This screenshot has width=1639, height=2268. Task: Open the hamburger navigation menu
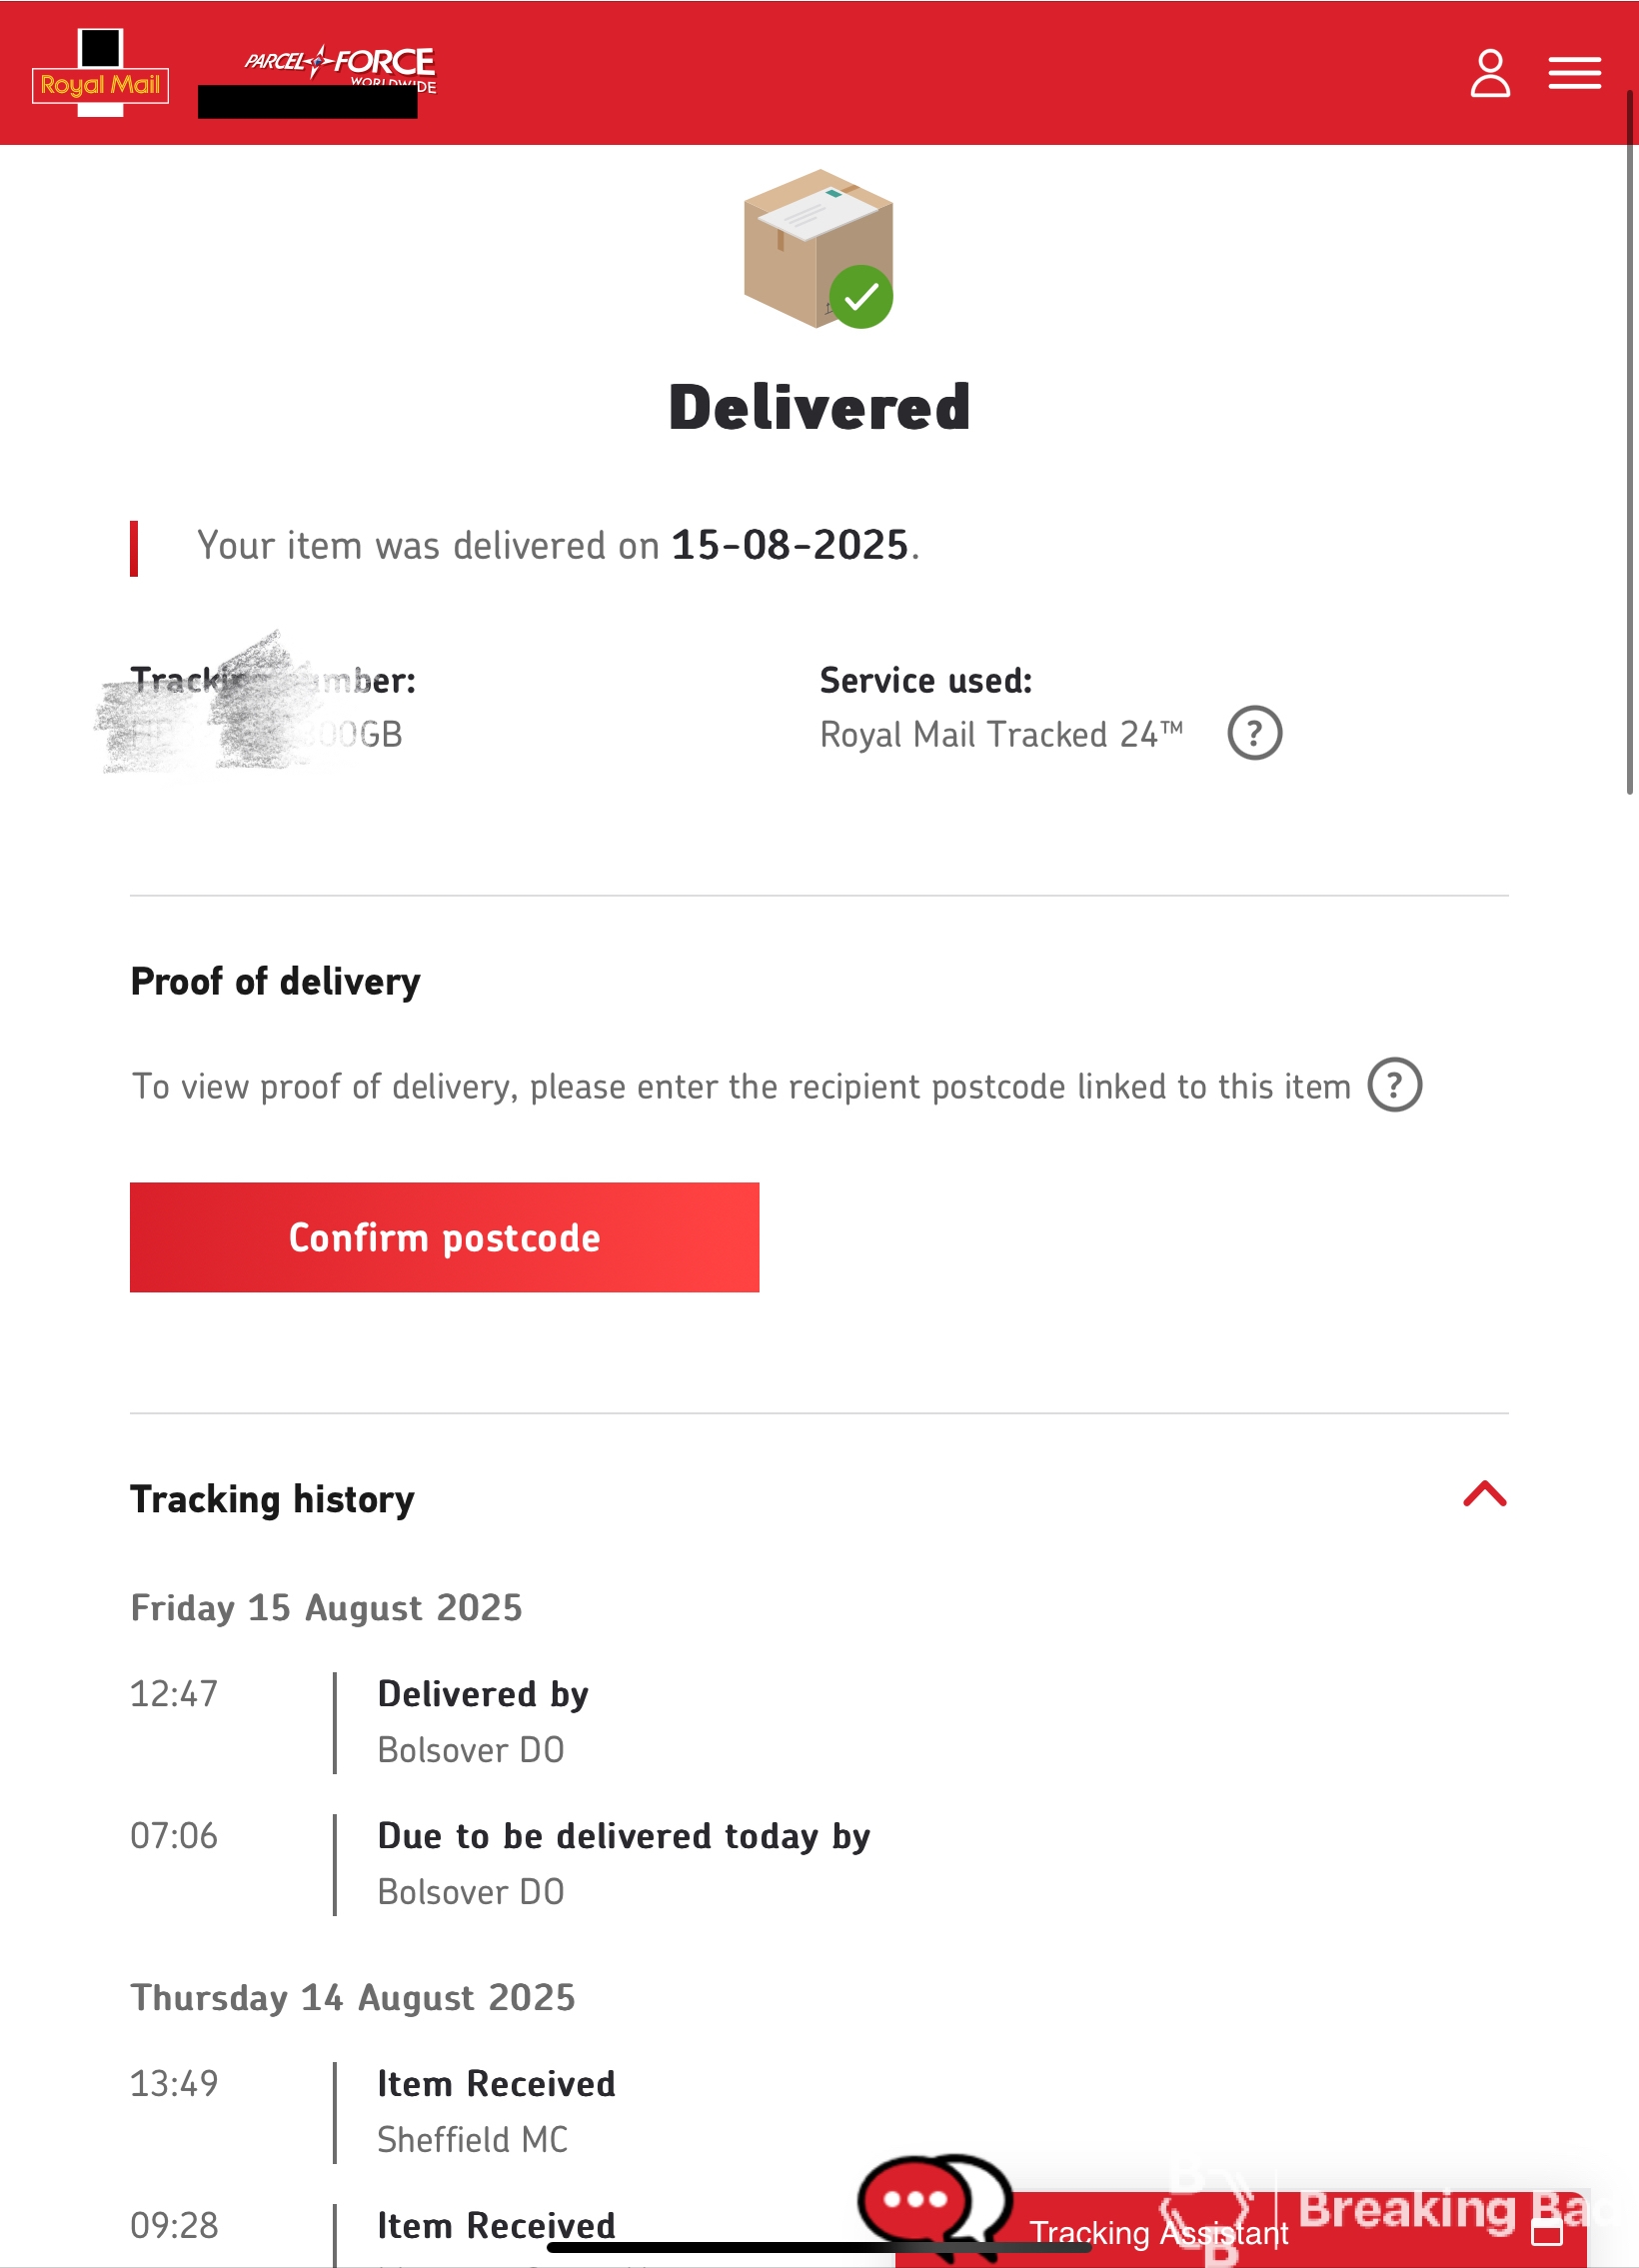click(1574, 73)
